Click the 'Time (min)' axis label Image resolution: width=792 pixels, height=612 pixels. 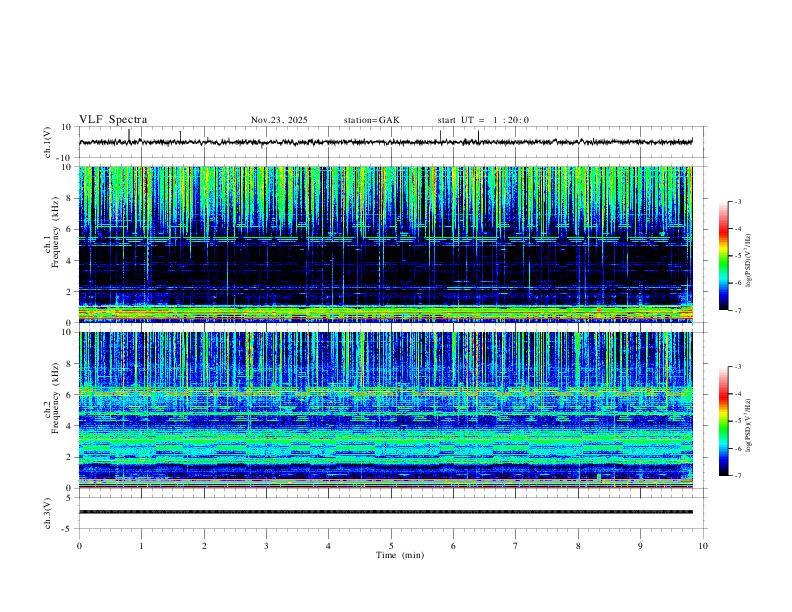tap(400, 555)
